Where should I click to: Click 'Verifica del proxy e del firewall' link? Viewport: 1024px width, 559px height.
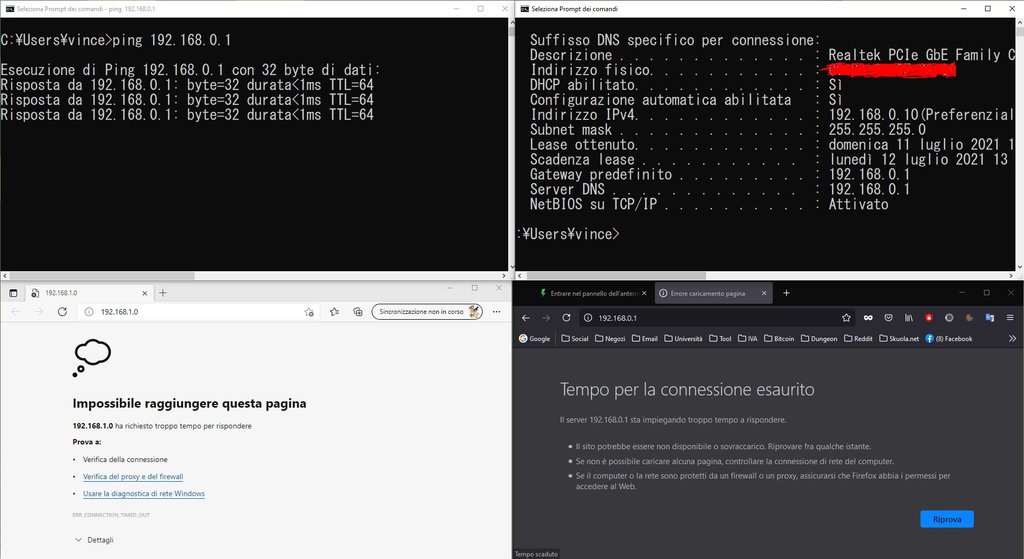[x=133, y=477]
